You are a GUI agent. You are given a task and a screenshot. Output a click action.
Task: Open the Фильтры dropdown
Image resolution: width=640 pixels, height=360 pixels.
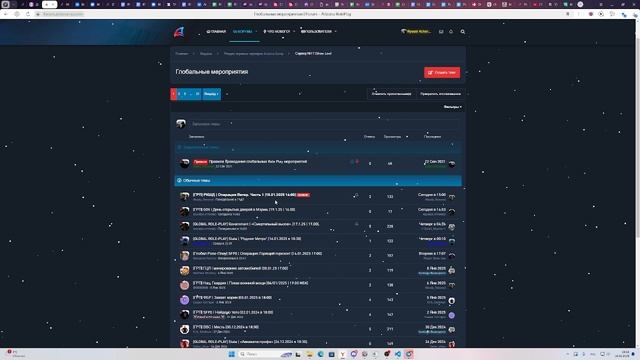453,107
